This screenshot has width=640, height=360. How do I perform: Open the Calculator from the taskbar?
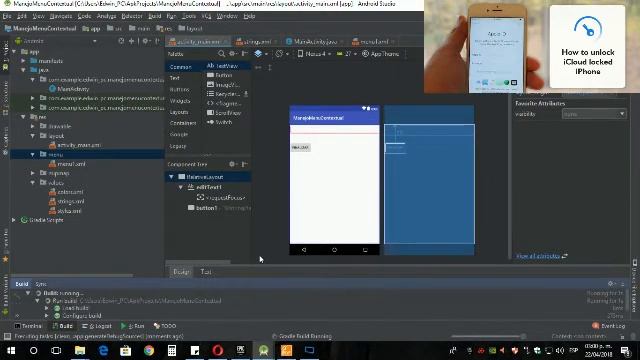coord(172,350)
